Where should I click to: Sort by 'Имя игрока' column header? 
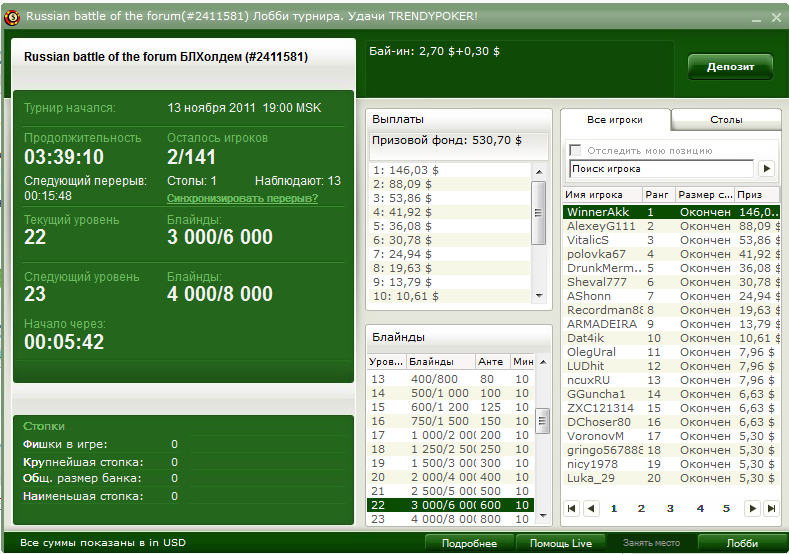603,195
